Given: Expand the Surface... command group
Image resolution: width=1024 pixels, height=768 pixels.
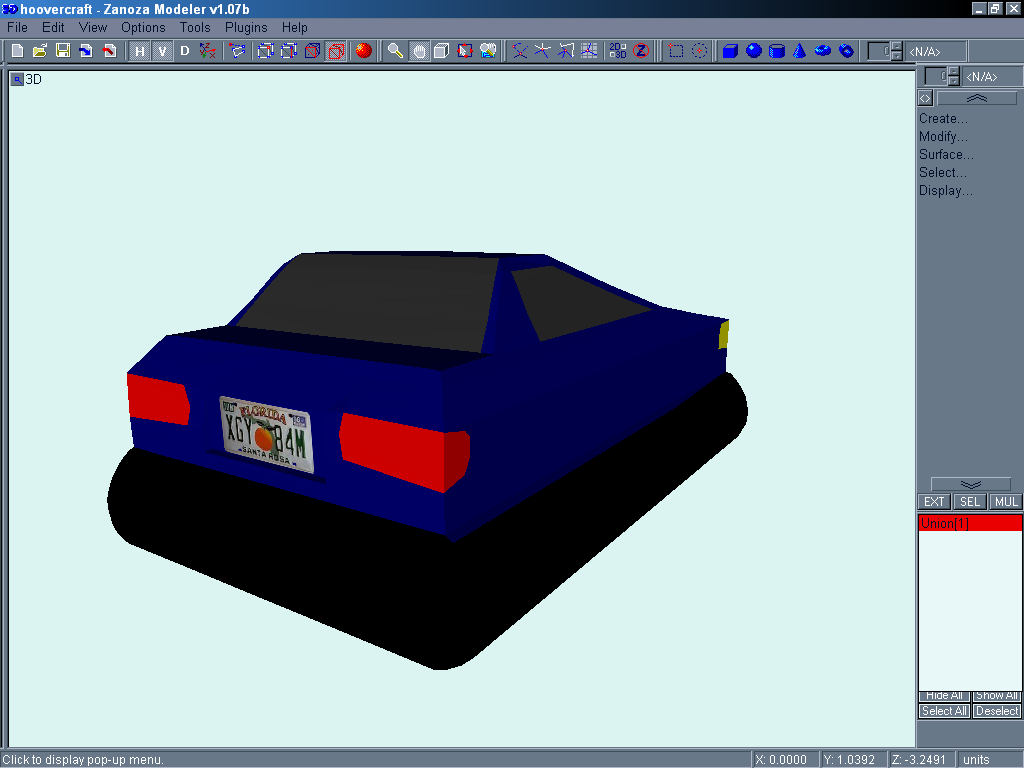Looking at the screenshot, I should coord(946,154).
